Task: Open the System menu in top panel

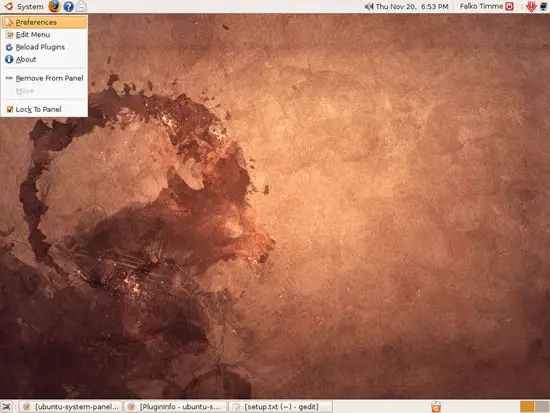Action: [30, 7]
